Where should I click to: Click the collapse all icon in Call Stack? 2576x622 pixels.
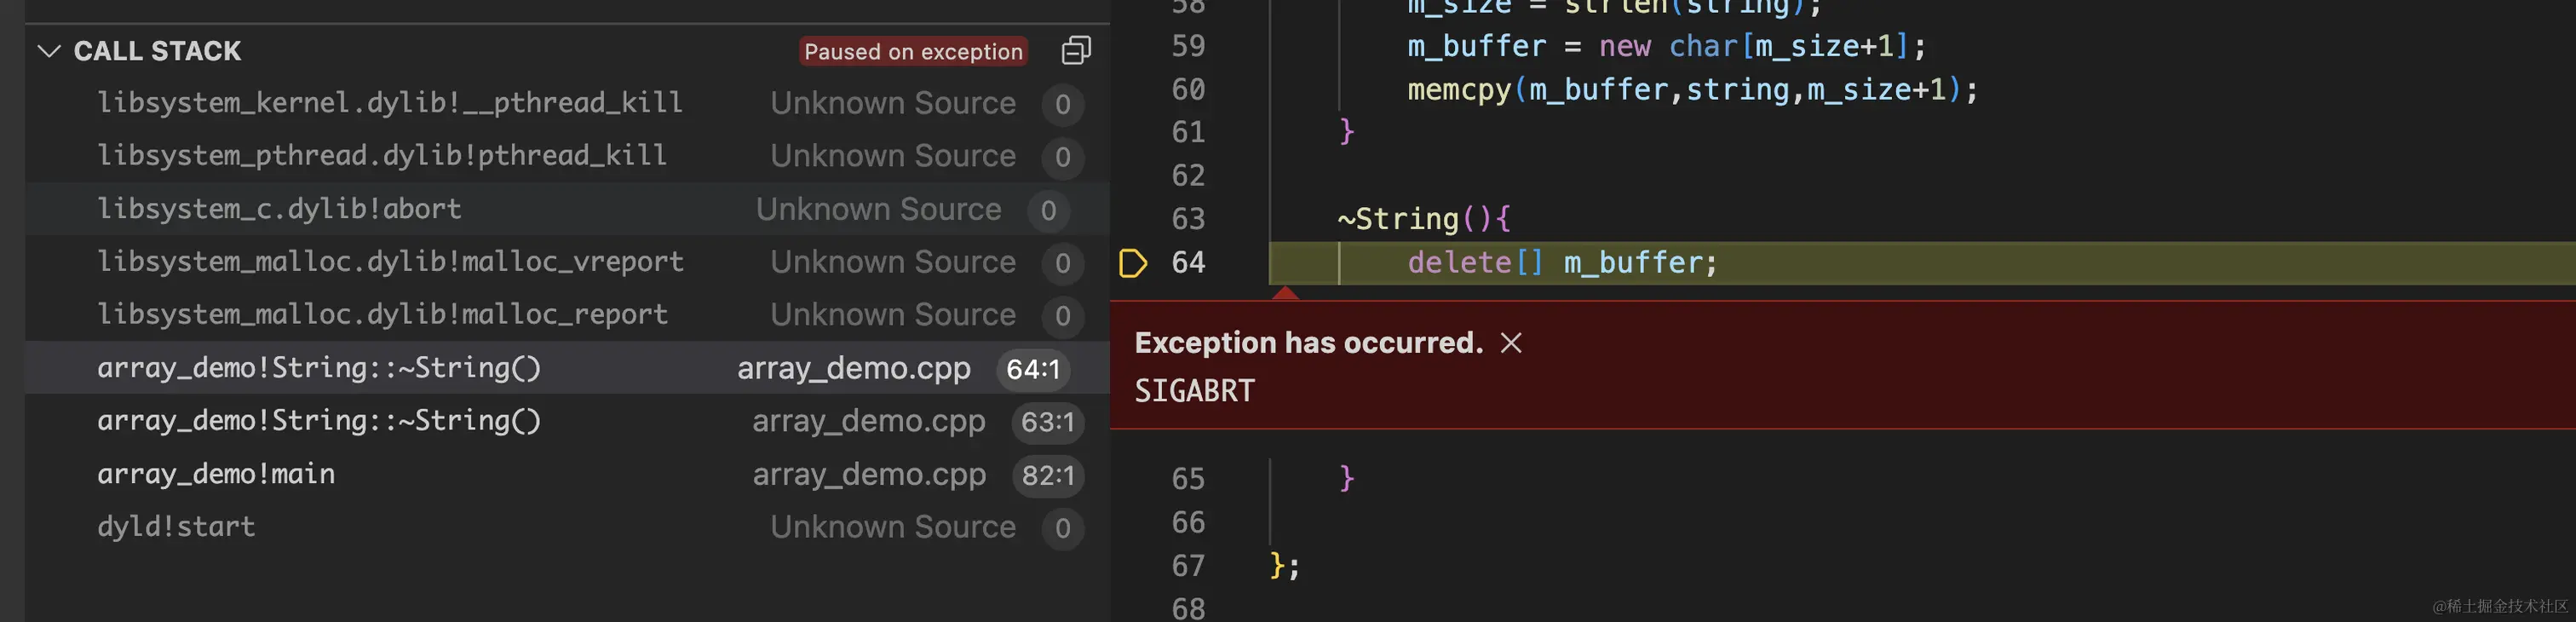[1075, 51]
